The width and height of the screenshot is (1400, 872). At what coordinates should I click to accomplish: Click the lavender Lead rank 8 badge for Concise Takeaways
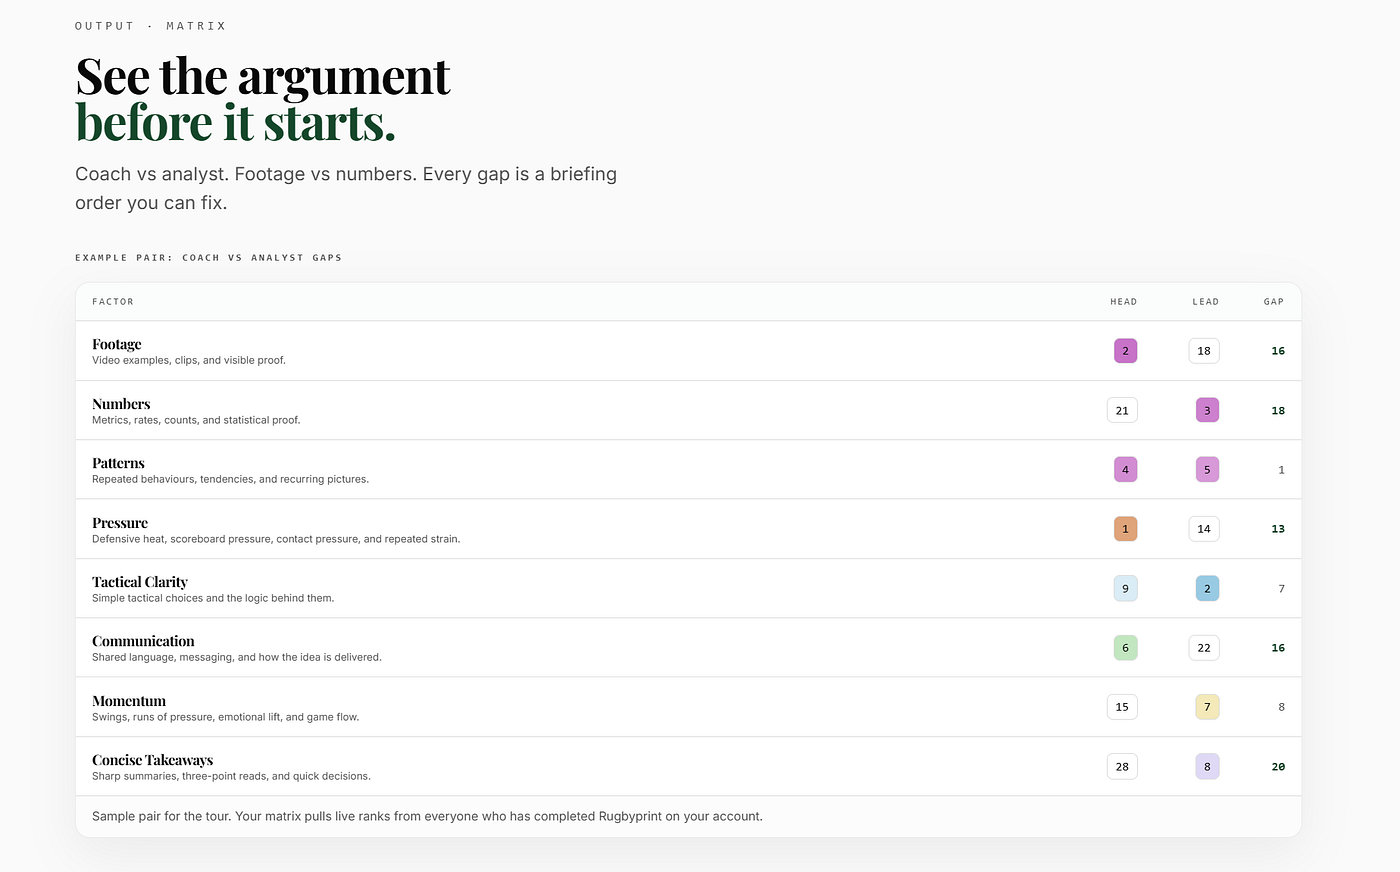tap(1207, 767)
